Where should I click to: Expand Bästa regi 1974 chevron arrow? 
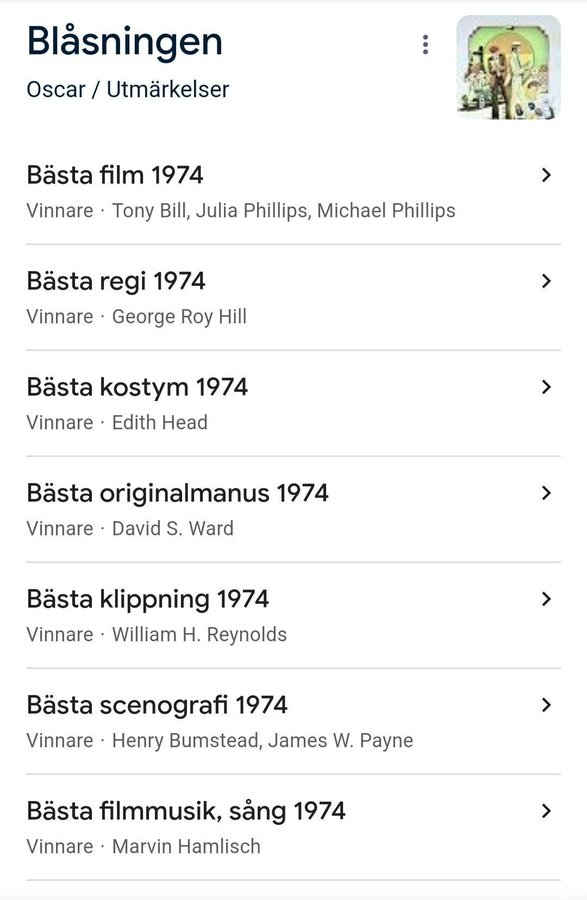(546, 281)
